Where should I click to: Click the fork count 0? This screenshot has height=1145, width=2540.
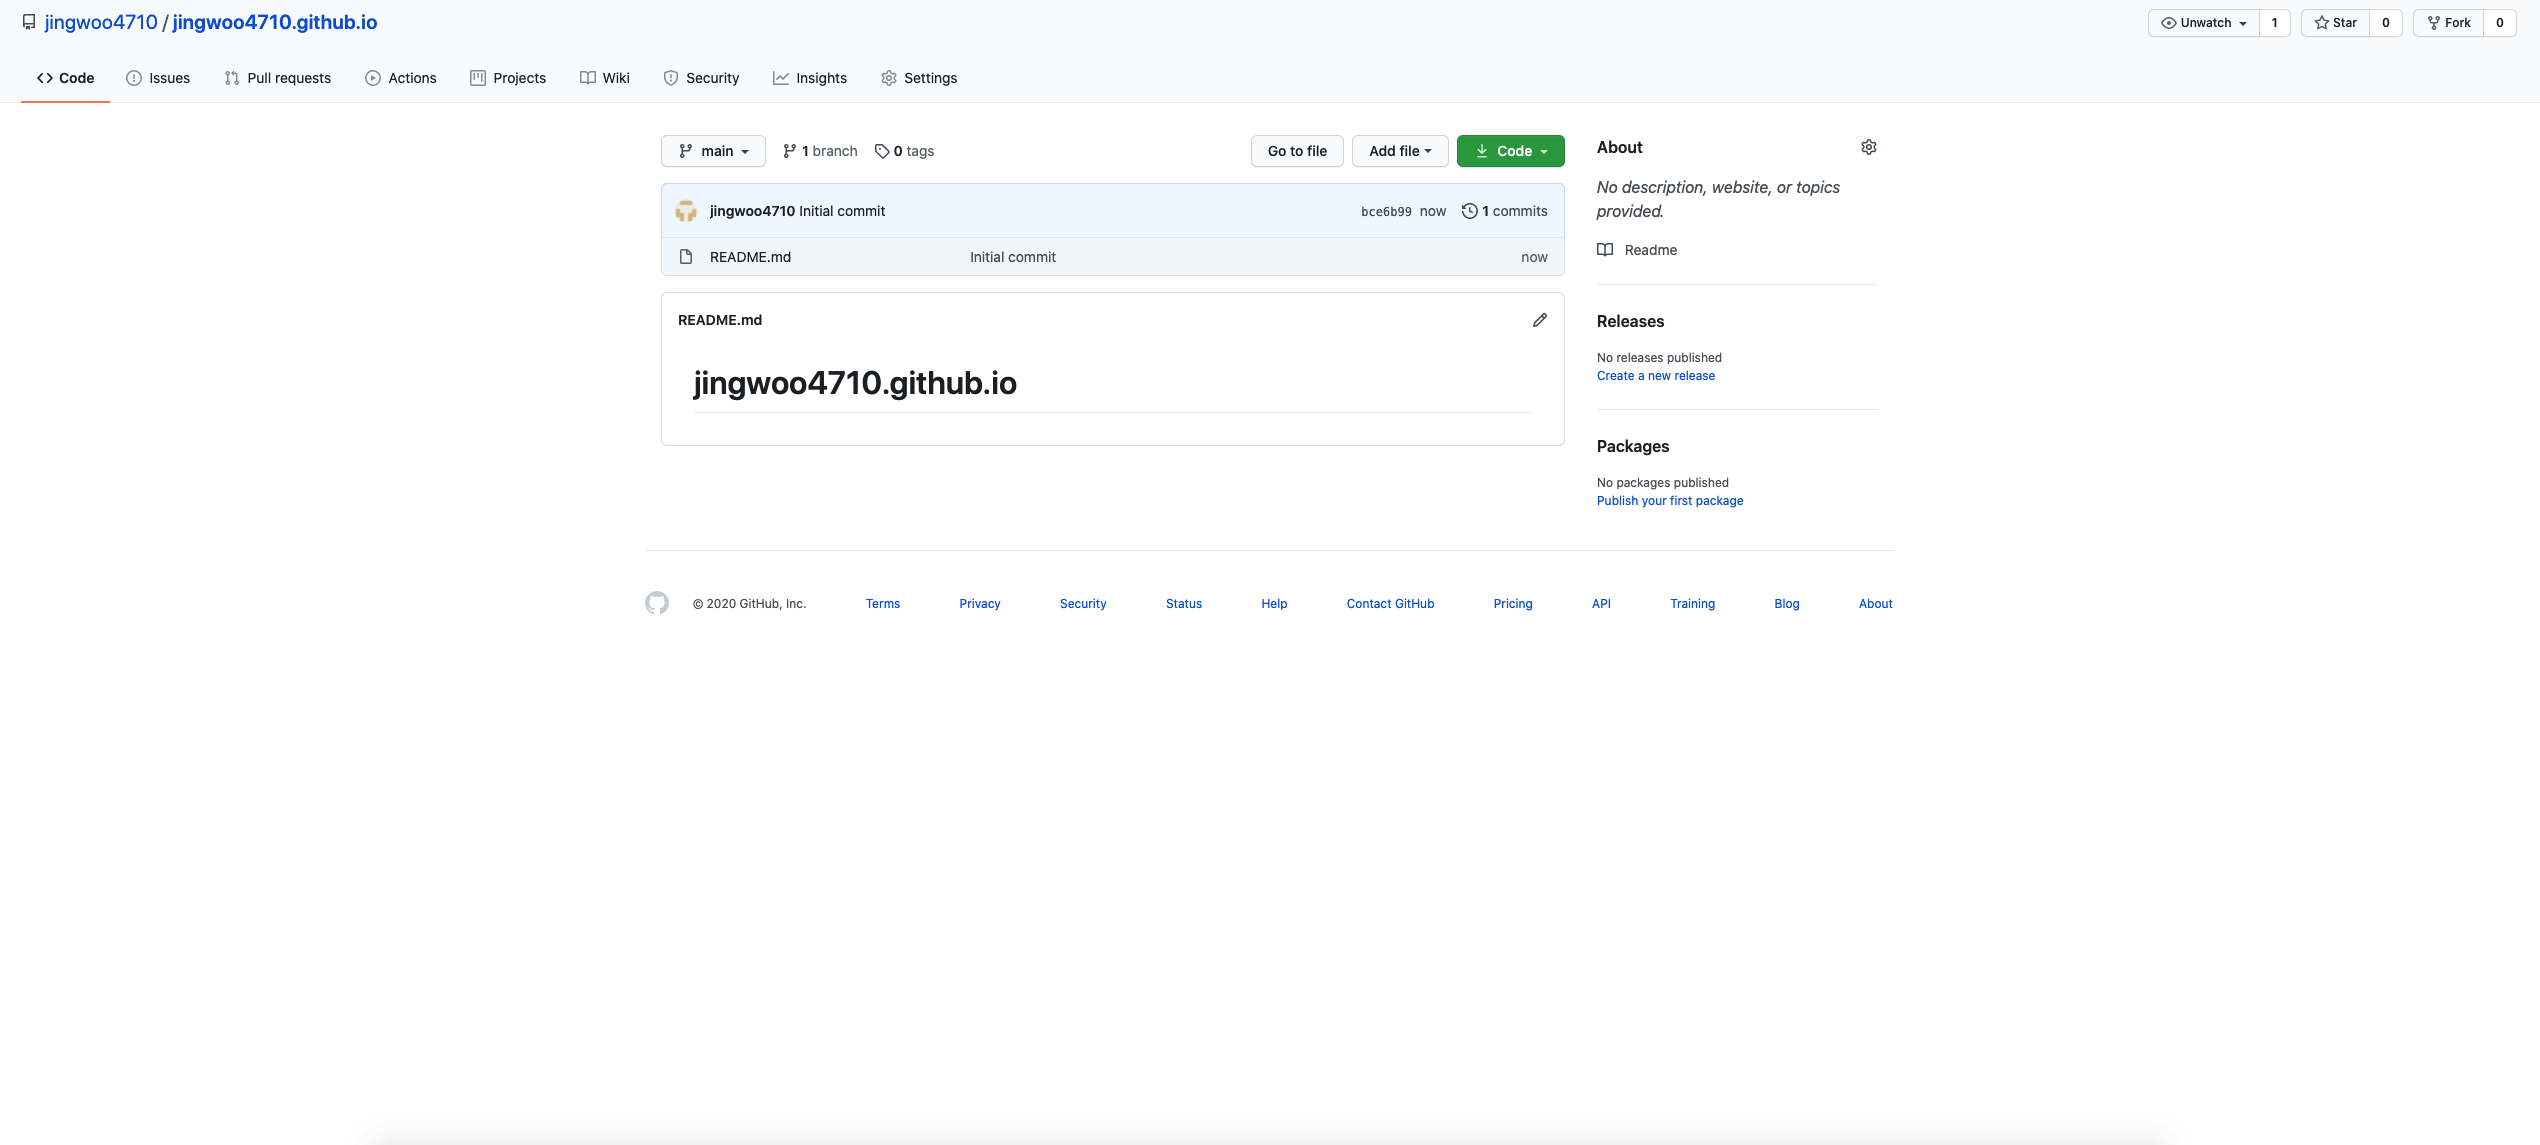tap(2500, 23)
